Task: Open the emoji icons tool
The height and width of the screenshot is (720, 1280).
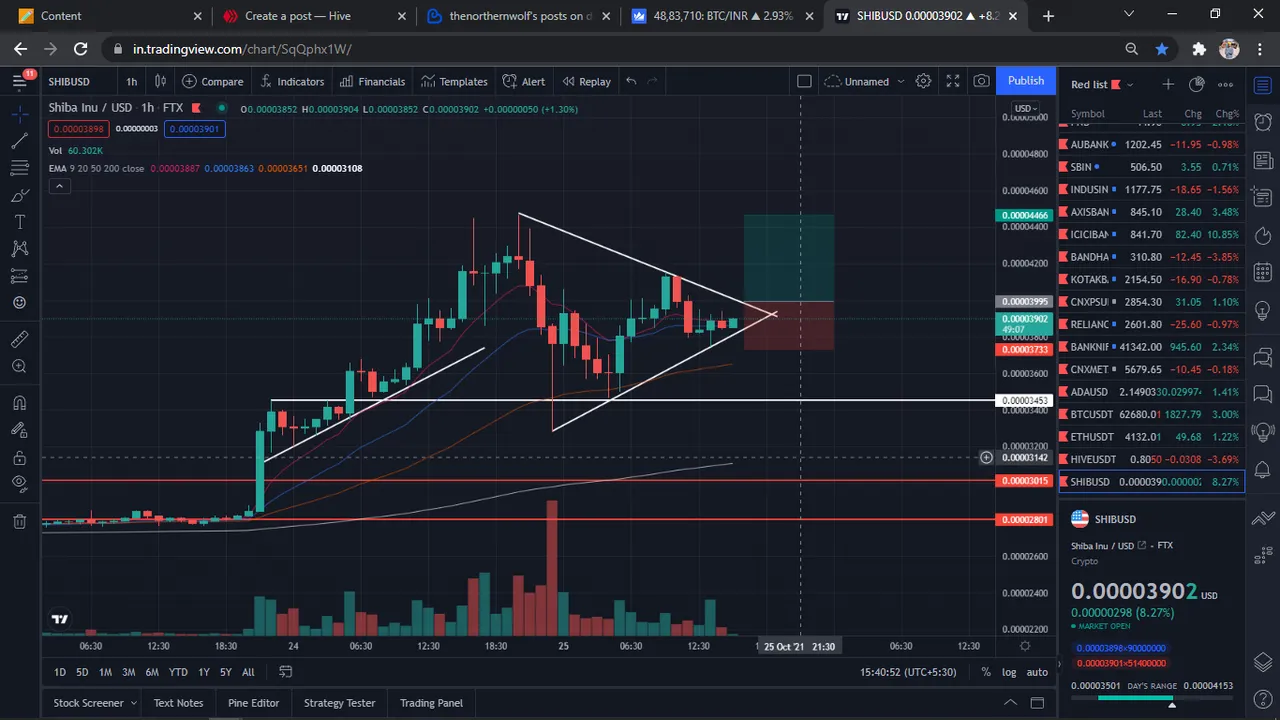Action: 20,303
